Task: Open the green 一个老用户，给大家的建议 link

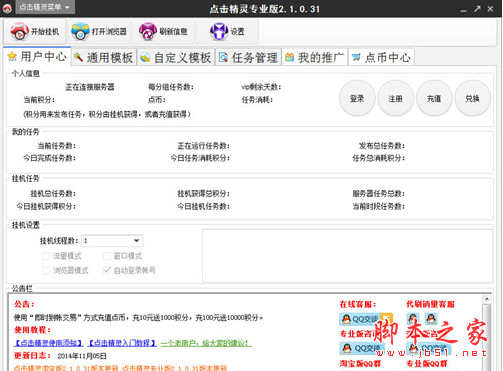Action: pos(206,343)
